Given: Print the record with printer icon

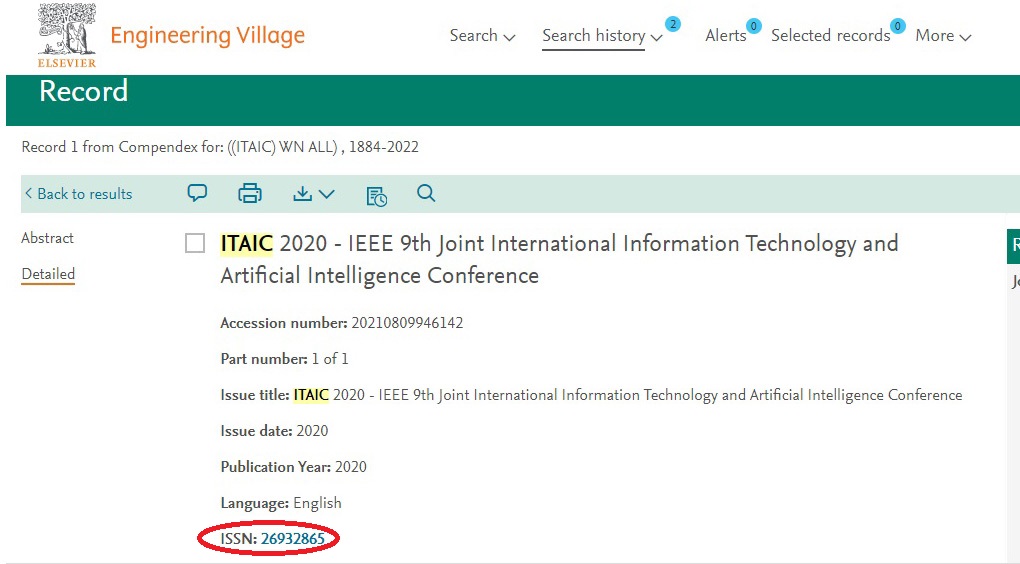Looking at the screenshot, I should 250,193.
